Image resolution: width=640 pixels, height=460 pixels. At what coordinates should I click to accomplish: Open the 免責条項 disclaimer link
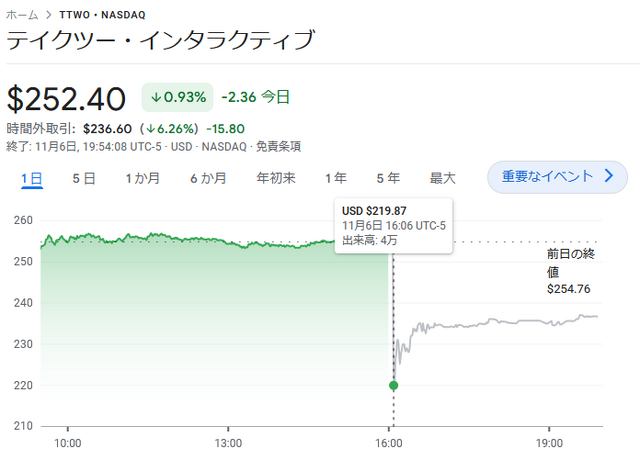coord(279,146)
